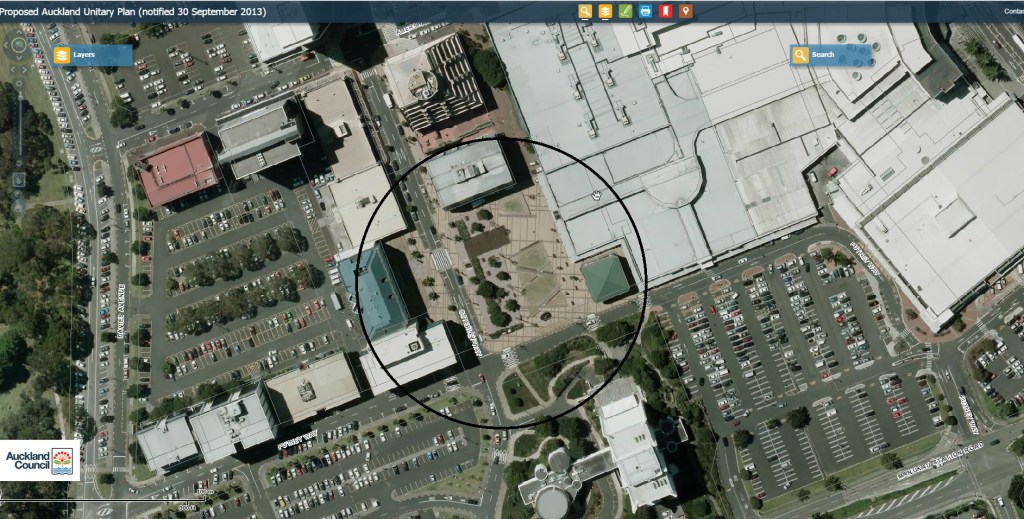This screenshot has width=1024, height=519.
Task: Select the green Draw pencil tool
Action: [x=626, y=11]
